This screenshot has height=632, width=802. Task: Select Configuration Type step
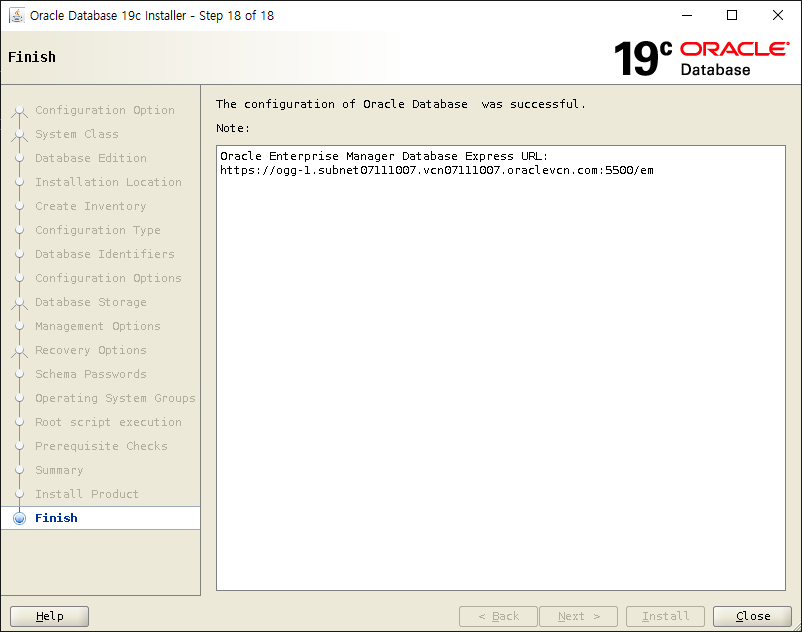pyautogui.click(x=97, y=230)
